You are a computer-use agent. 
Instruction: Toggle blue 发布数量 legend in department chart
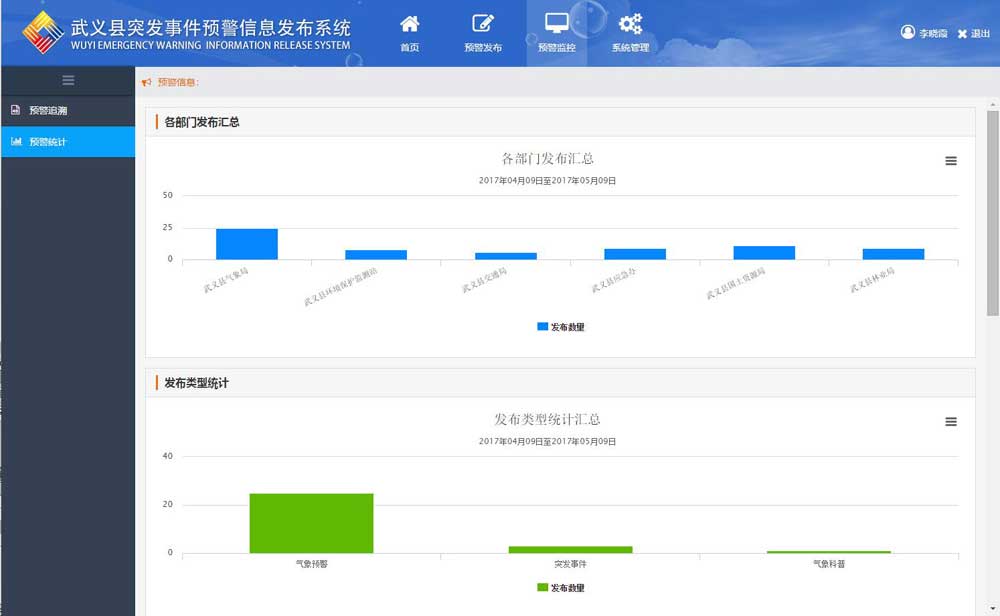(560, 327)
